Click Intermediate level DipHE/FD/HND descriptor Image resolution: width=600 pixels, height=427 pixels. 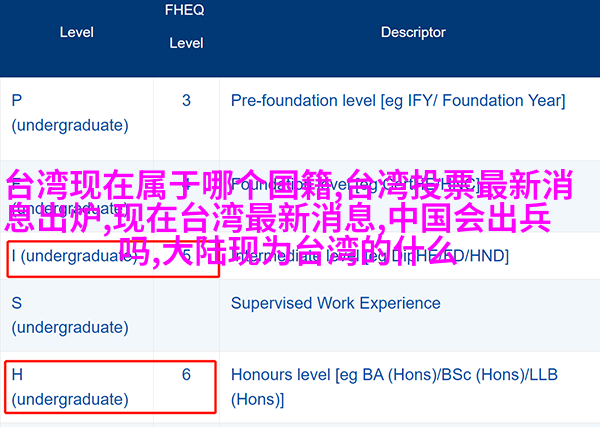click(370, 256)
